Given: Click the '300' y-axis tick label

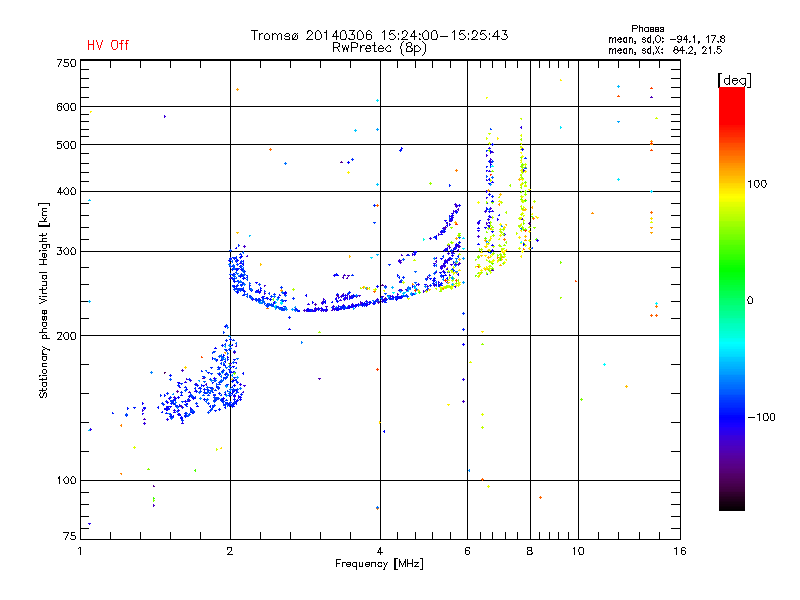Looking at the screenshot, I should (x=66, y=251).
